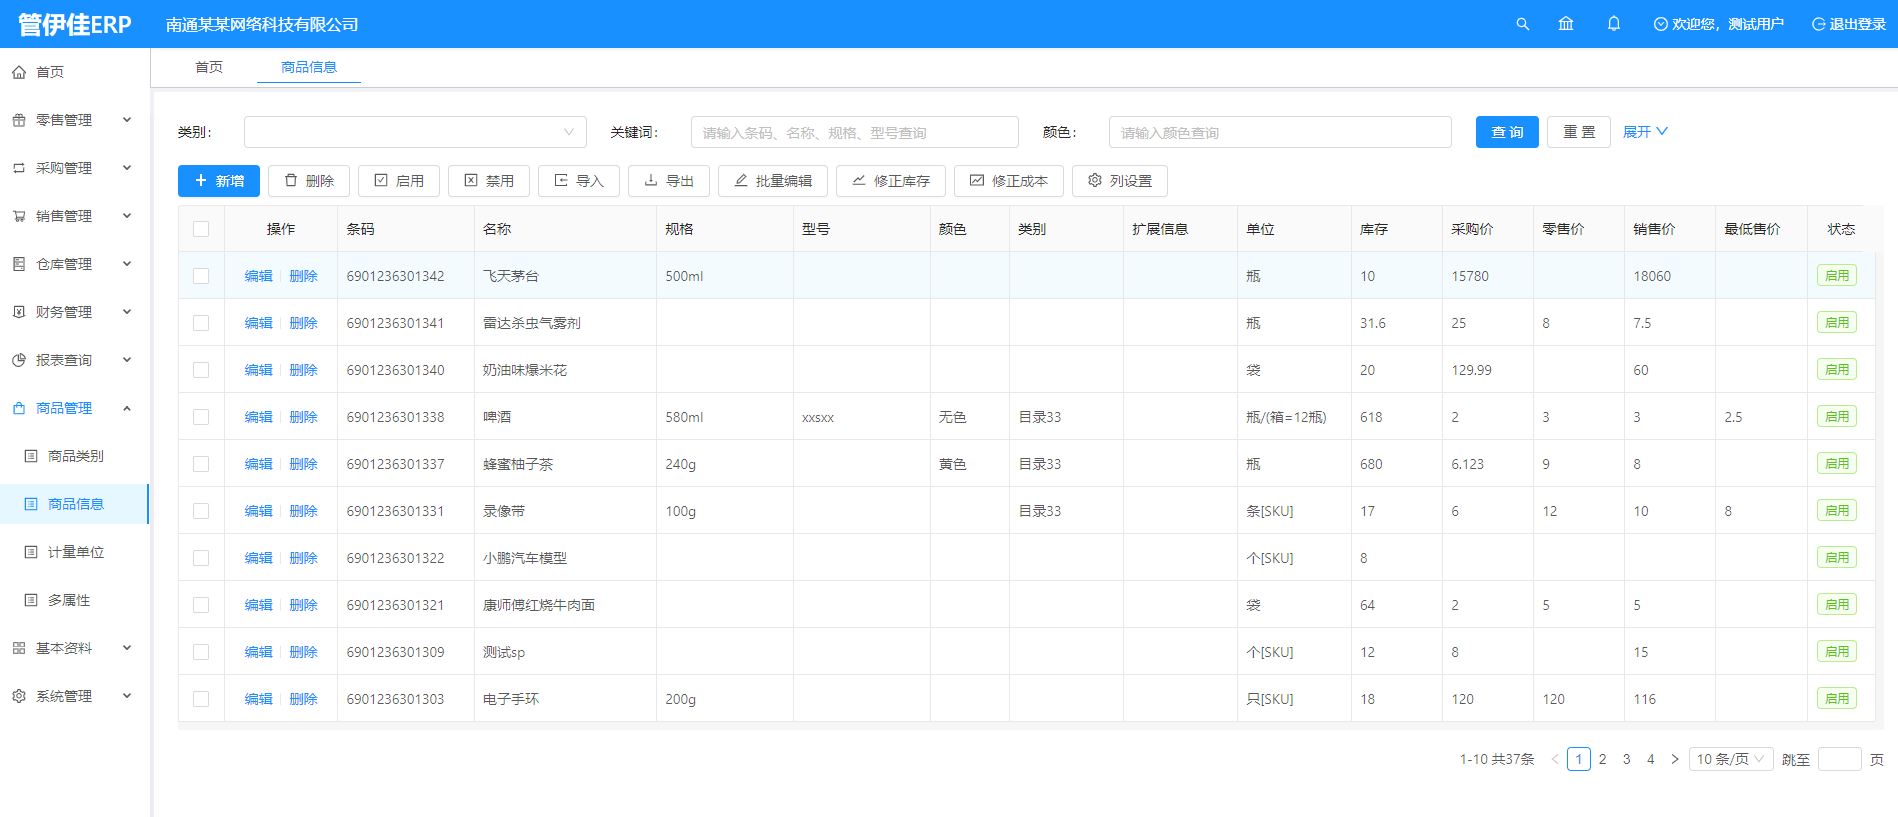The image size is (1898, 817).
Task: Expand the 展开 advanced search filters
Action: (1644, 132)
